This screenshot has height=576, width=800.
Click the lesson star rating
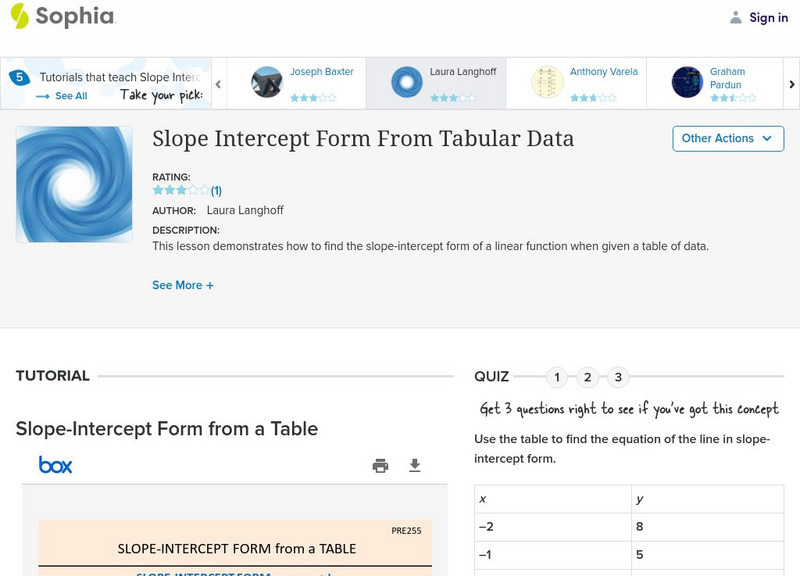181,190
